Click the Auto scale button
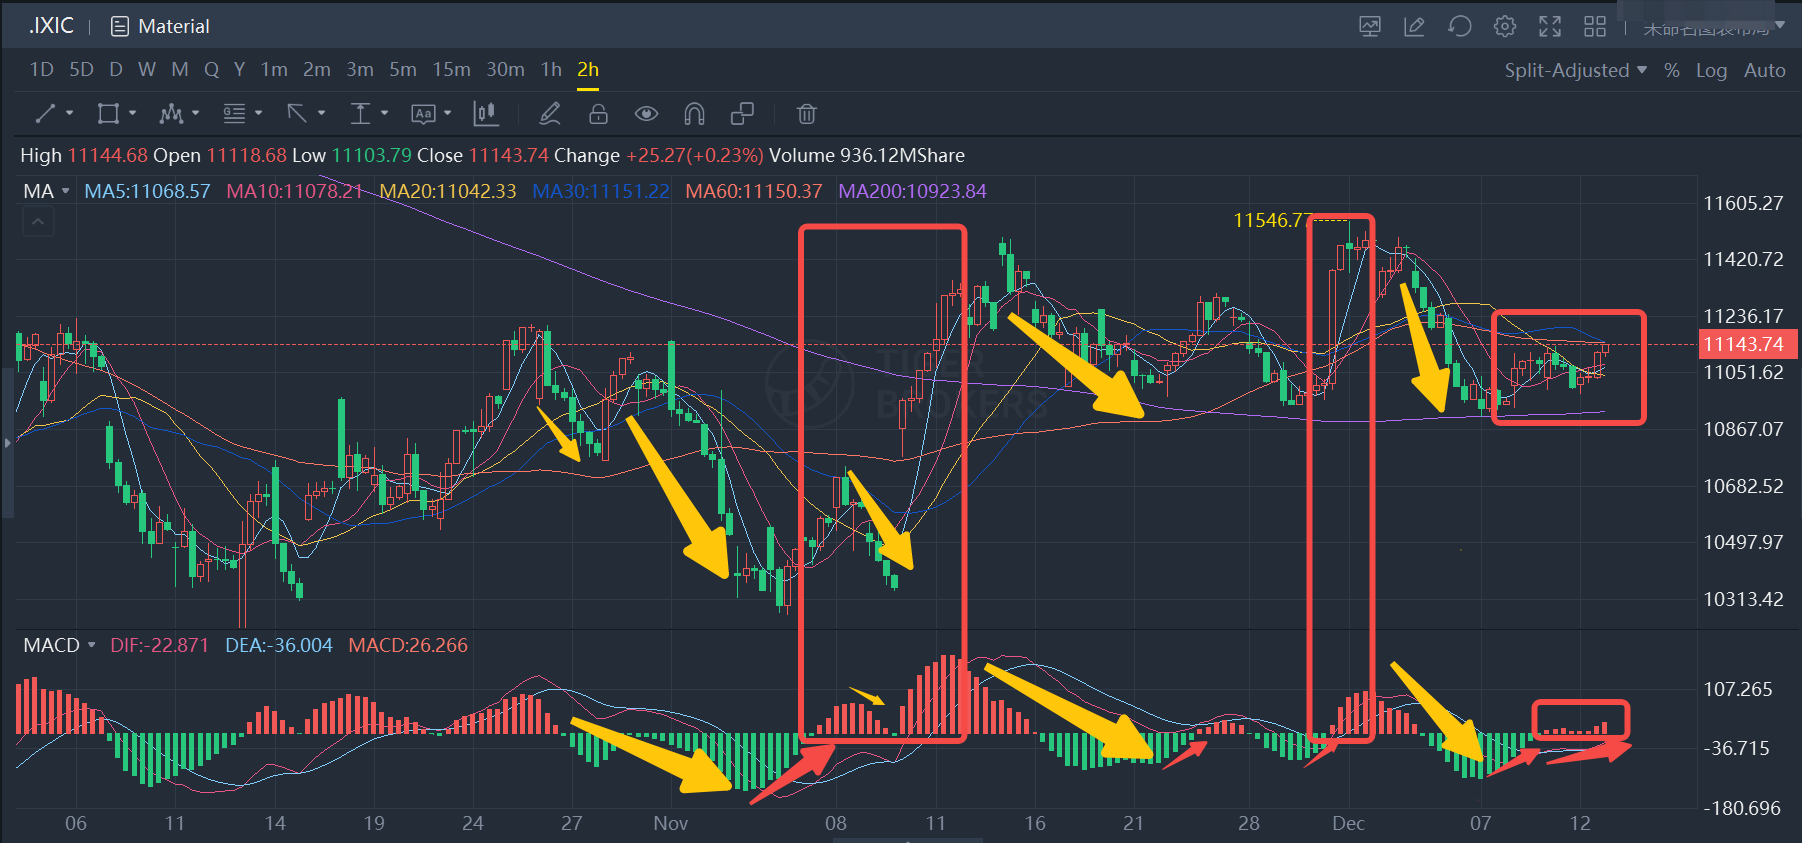Image resolution: width=1802 pixels, height=843 pixels. 1764,71
